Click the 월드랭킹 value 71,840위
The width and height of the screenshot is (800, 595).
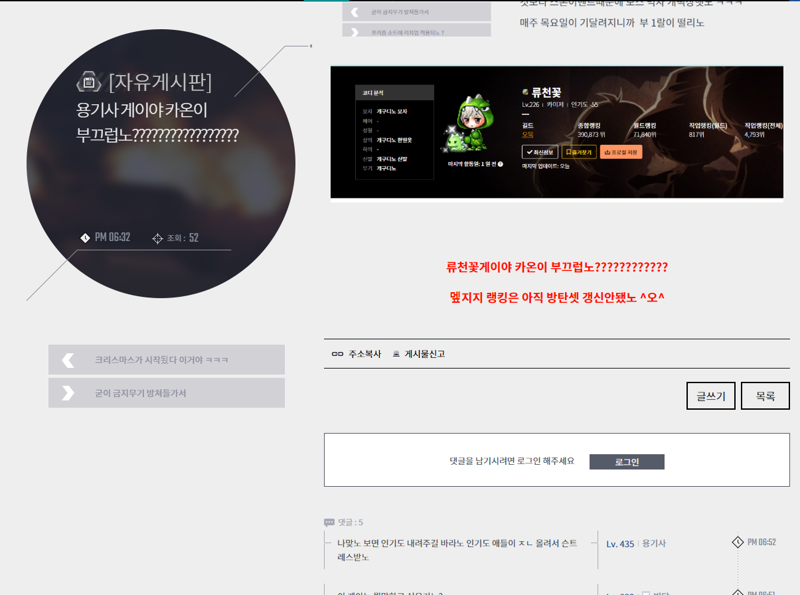point(645,135)
